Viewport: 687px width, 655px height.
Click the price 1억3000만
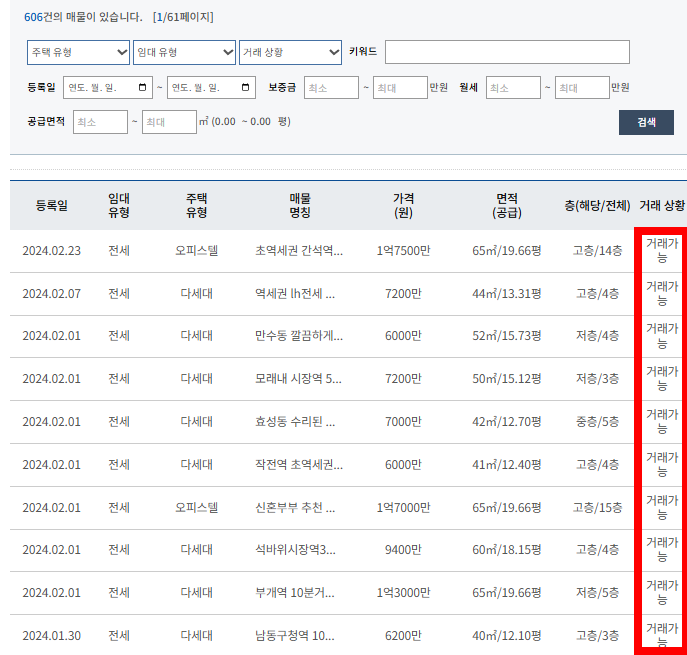[x=403, y=592]
